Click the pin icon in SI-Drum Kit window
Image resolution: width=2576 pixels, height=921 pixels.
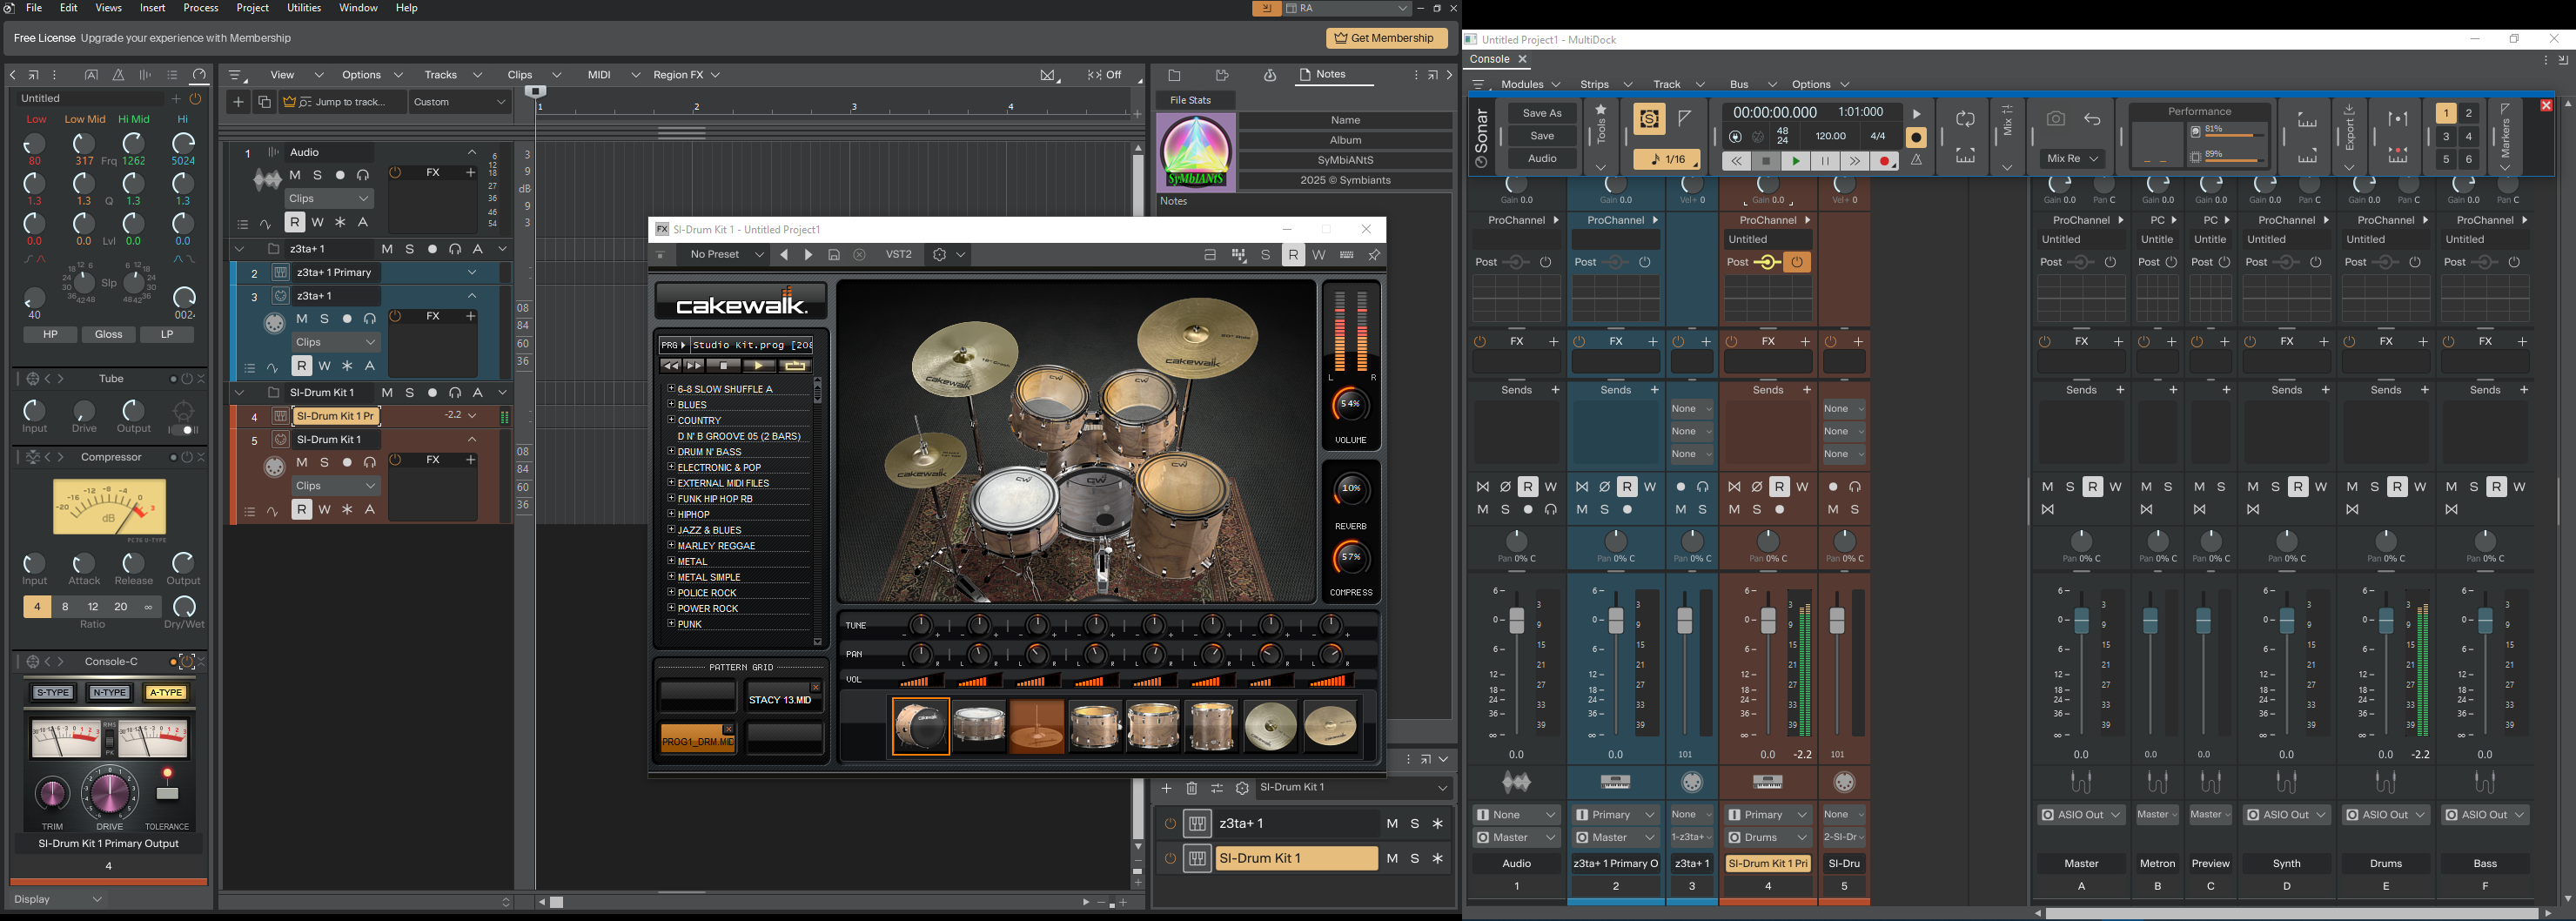pyautogui.click(x=1375, y=255)
